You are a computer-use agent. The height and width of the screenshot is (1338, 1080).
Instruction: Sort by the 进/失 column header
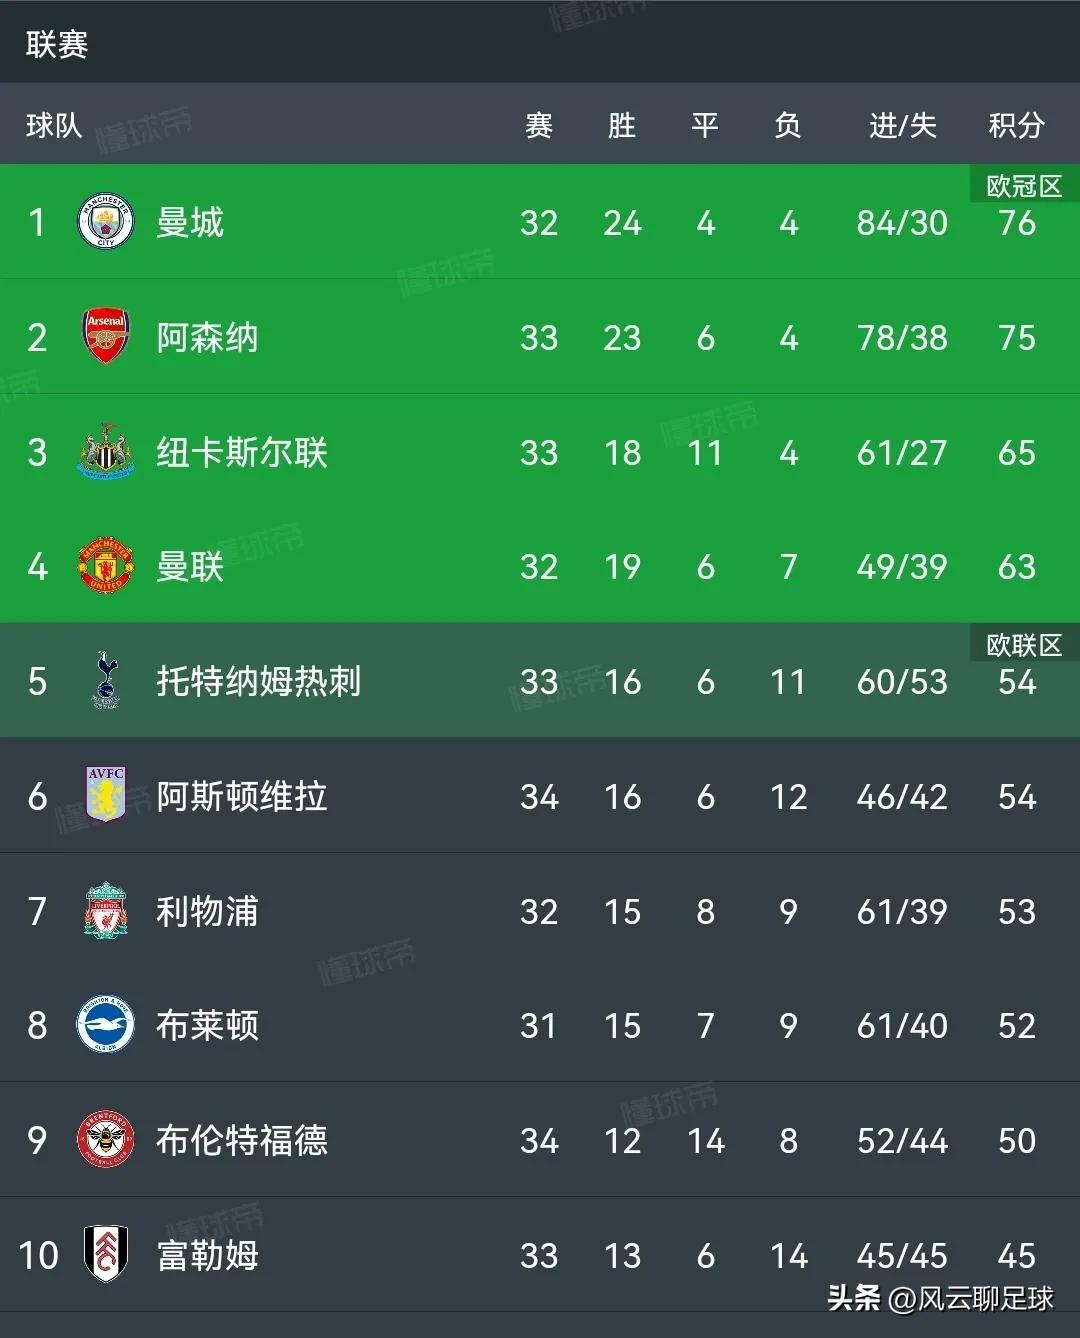coord(902,125)
